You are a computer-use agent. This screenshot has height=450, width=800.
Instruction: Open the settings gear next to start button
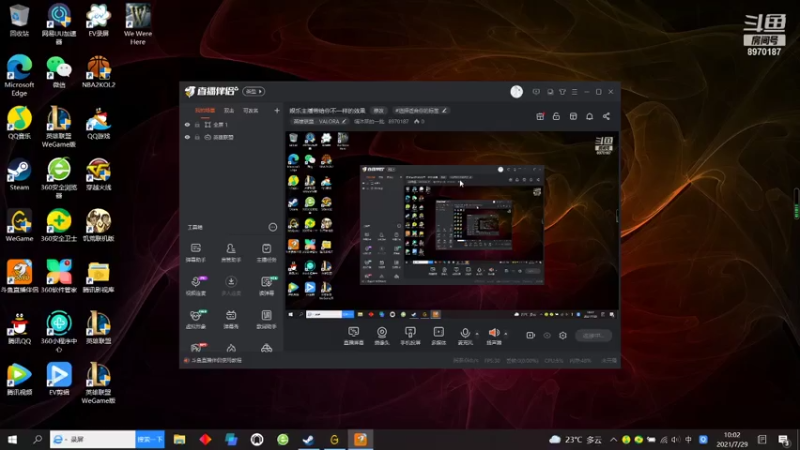tap(563, 335)
